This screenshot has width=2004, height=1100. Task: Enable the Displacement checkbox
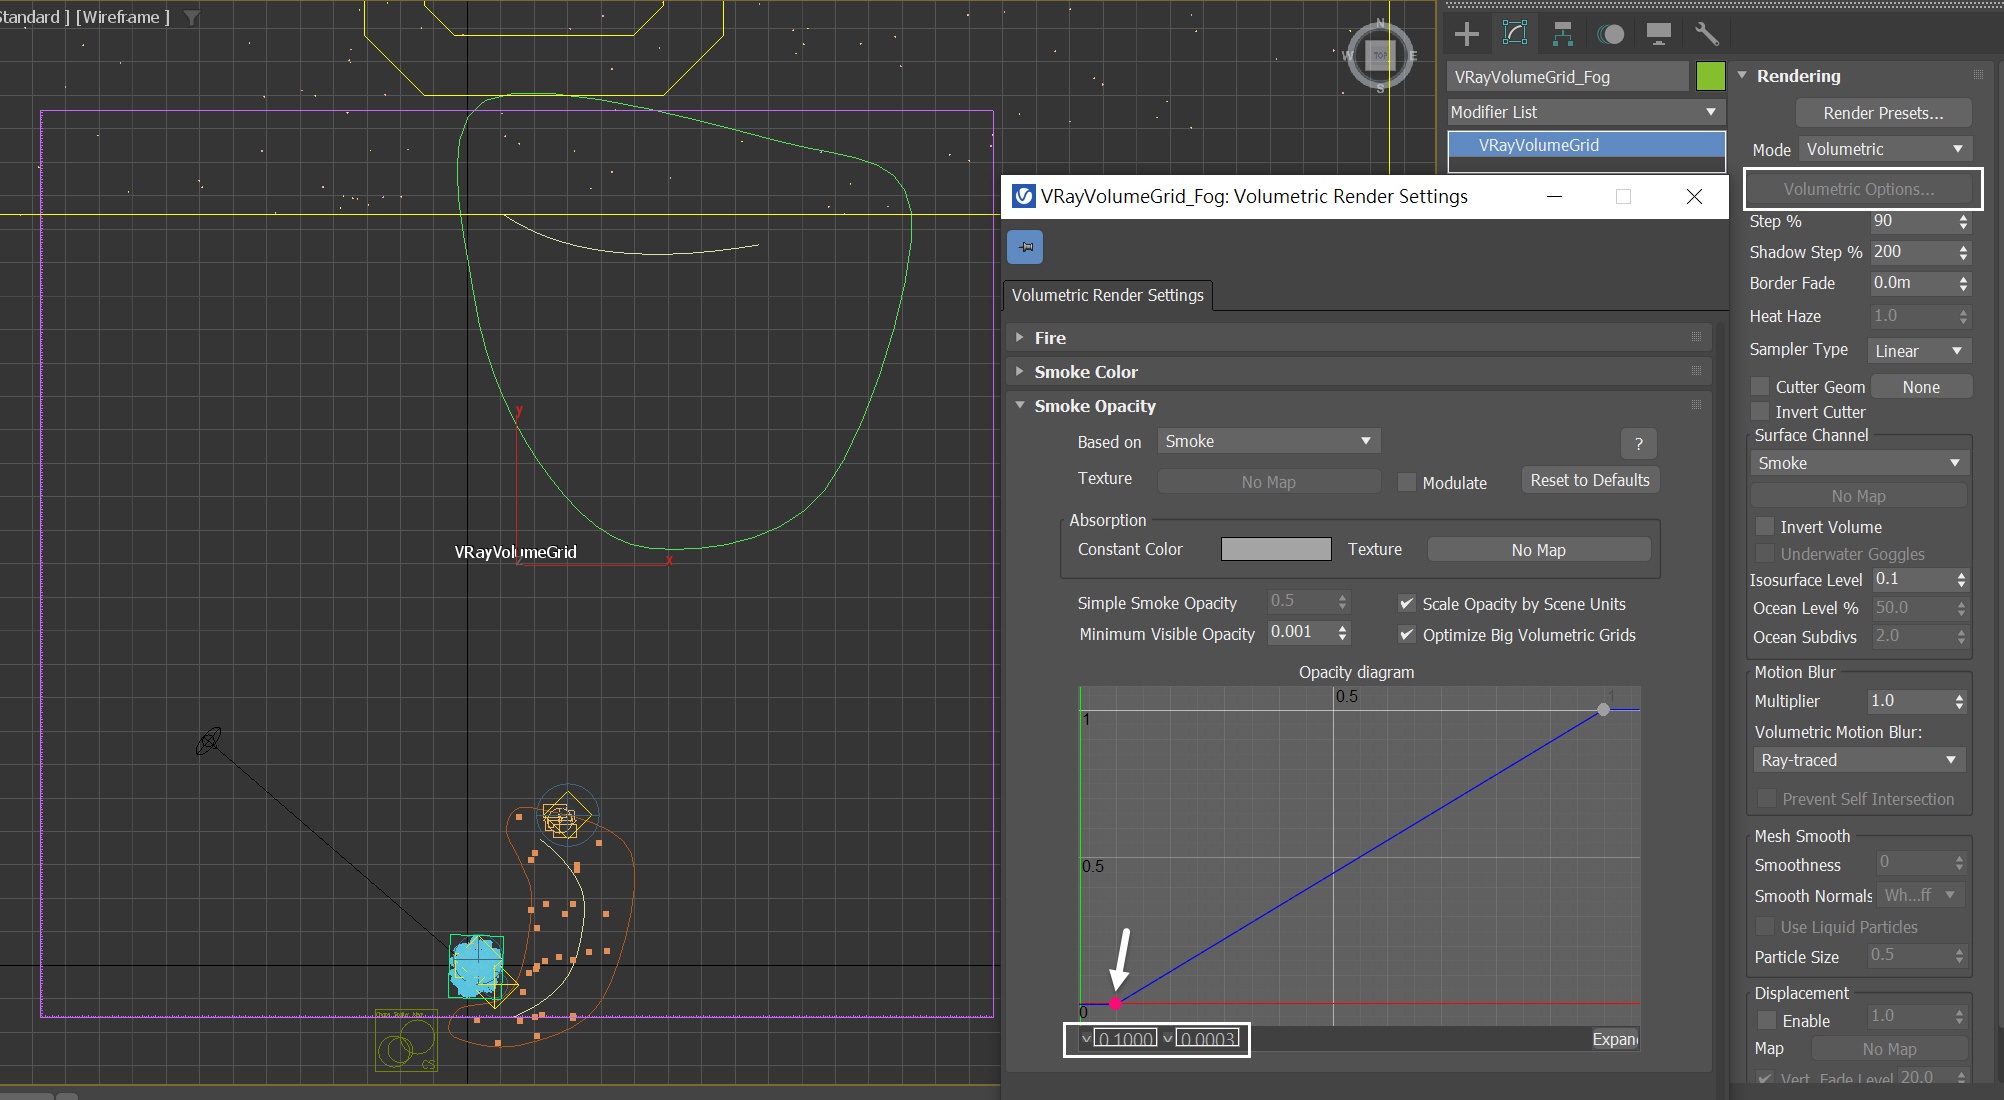click(1767, 1020)
